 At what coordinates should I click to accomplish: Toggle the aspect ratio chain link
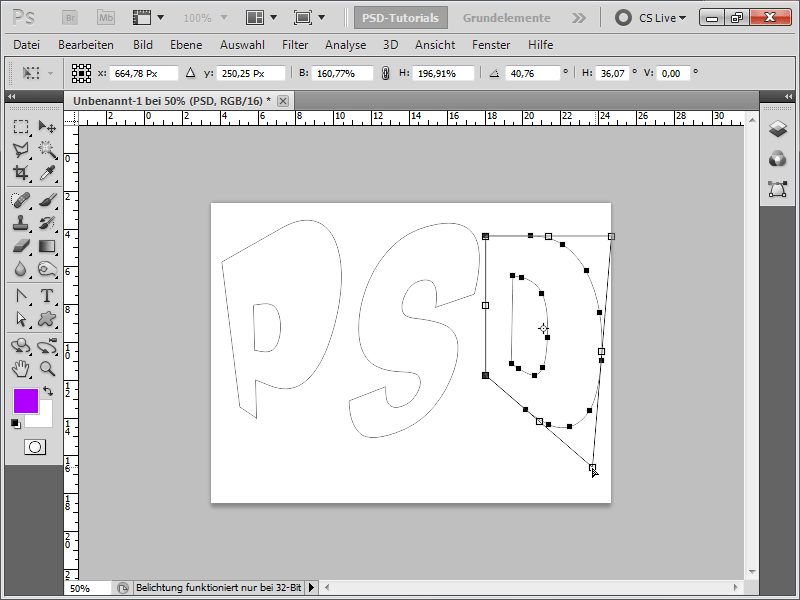tap(386, 73)
